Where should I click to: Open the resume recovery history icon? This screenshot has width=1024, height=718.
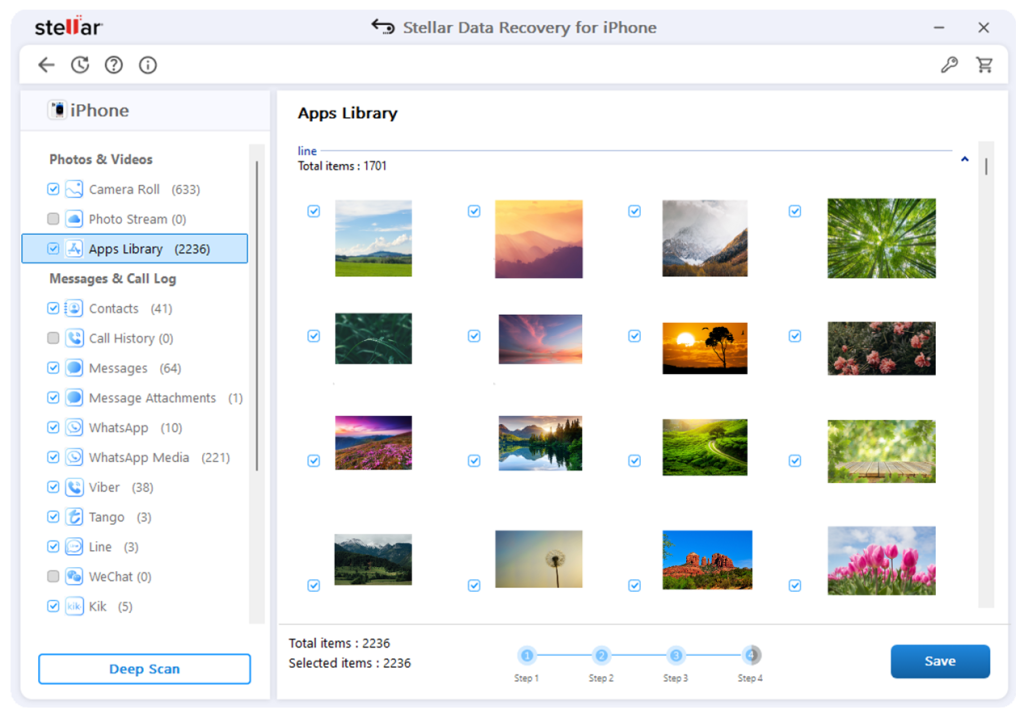(80, 65)
